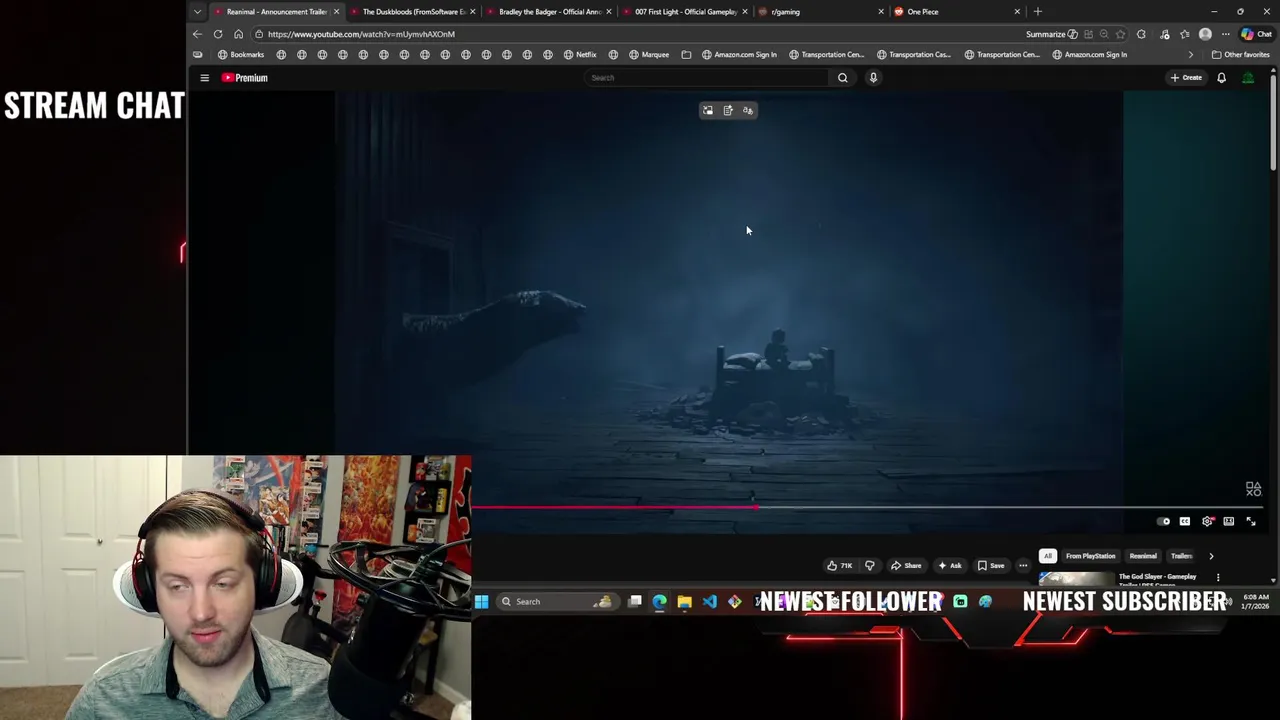Focus the YouTube search field
Screen dimensions: 1280x720
[708, 77]
